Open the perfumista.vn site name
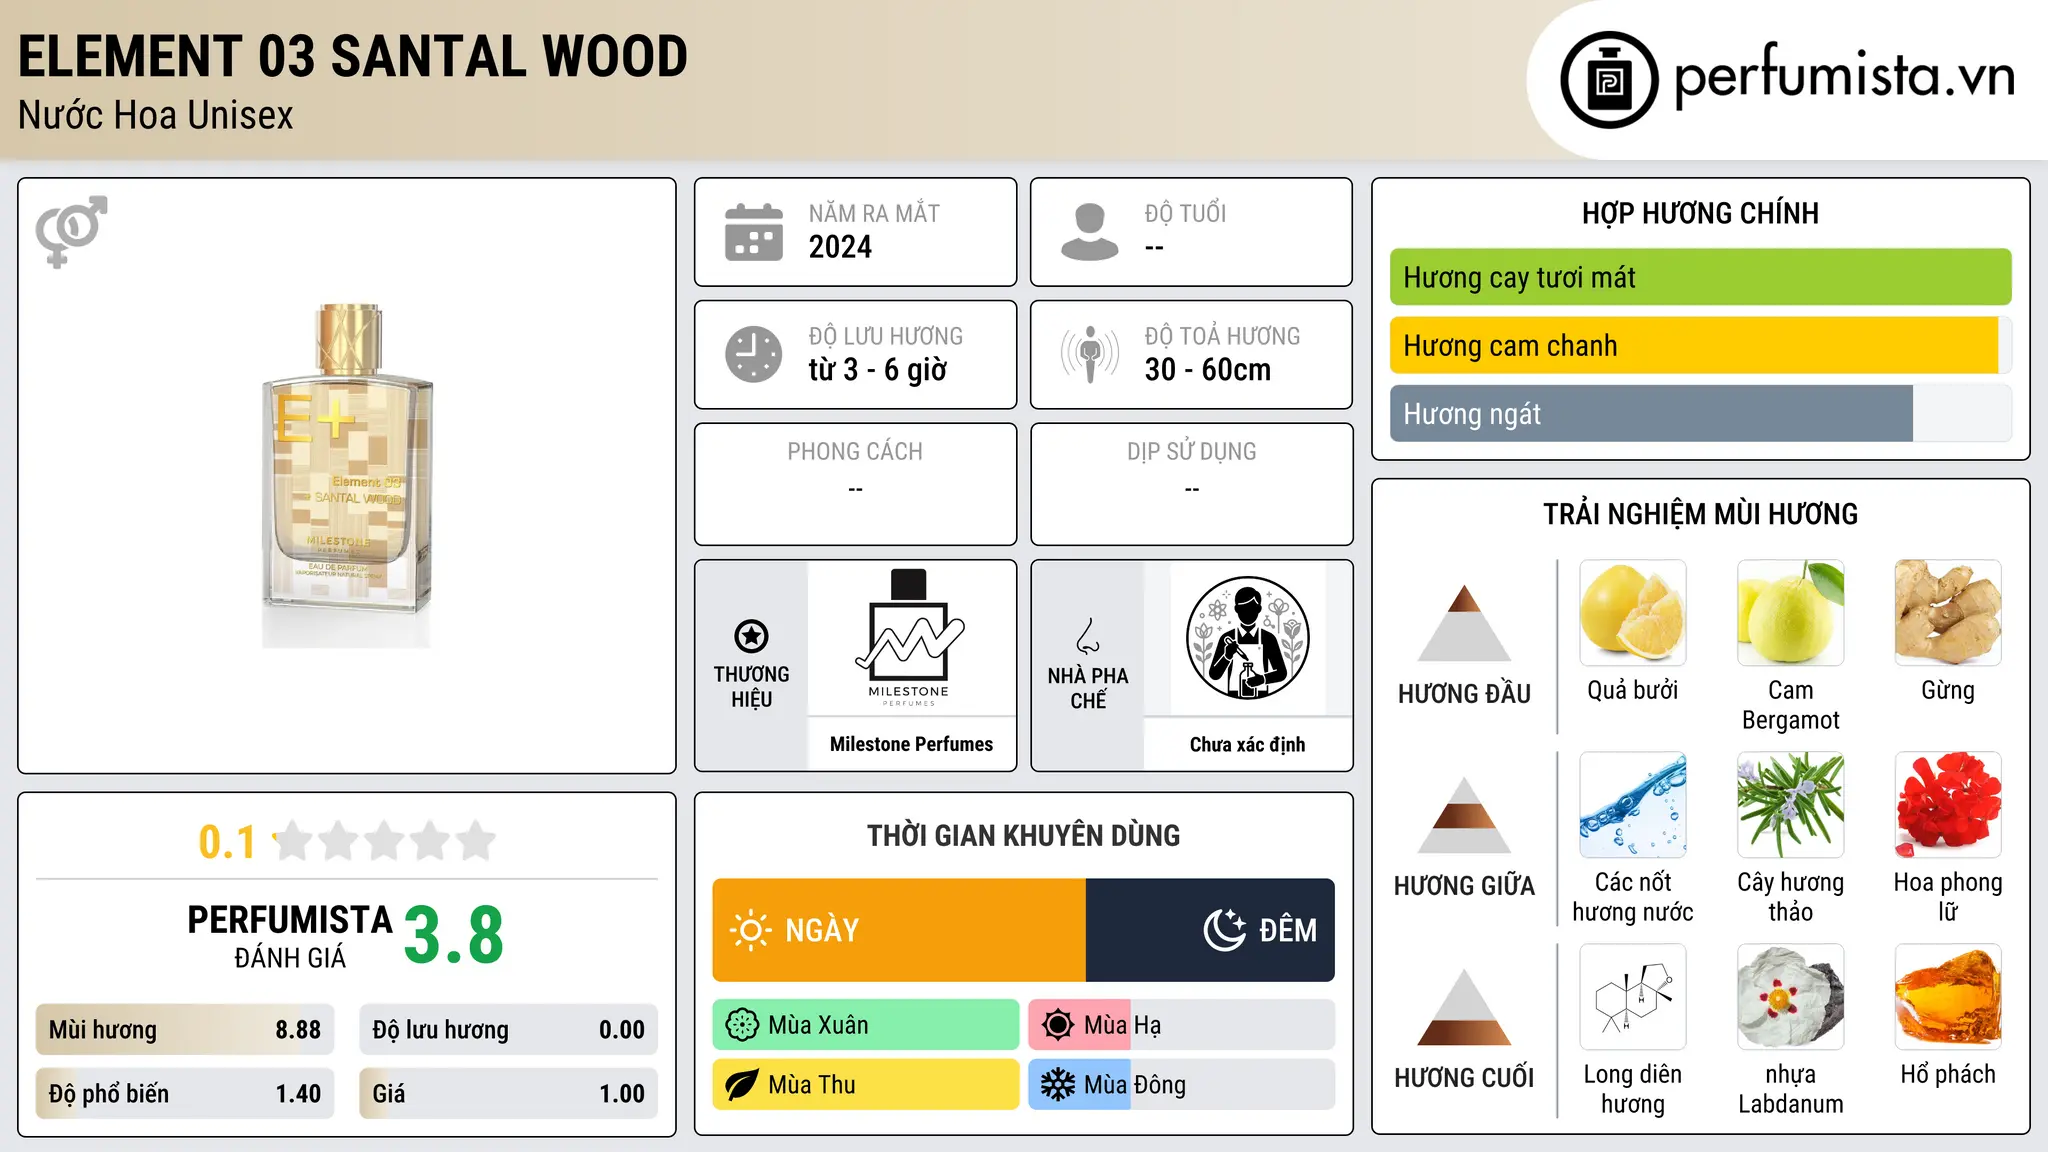The image size is (2048, 1152). (1844, 77)
